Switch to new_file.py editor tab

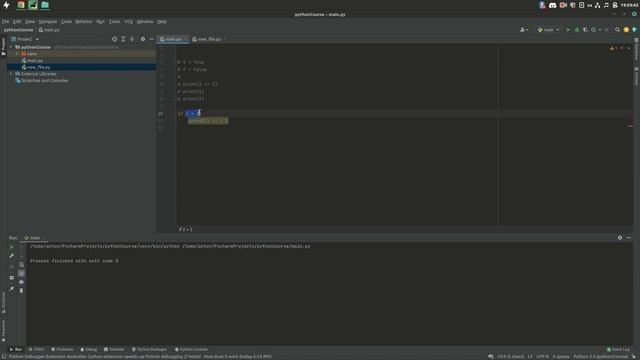209,39
